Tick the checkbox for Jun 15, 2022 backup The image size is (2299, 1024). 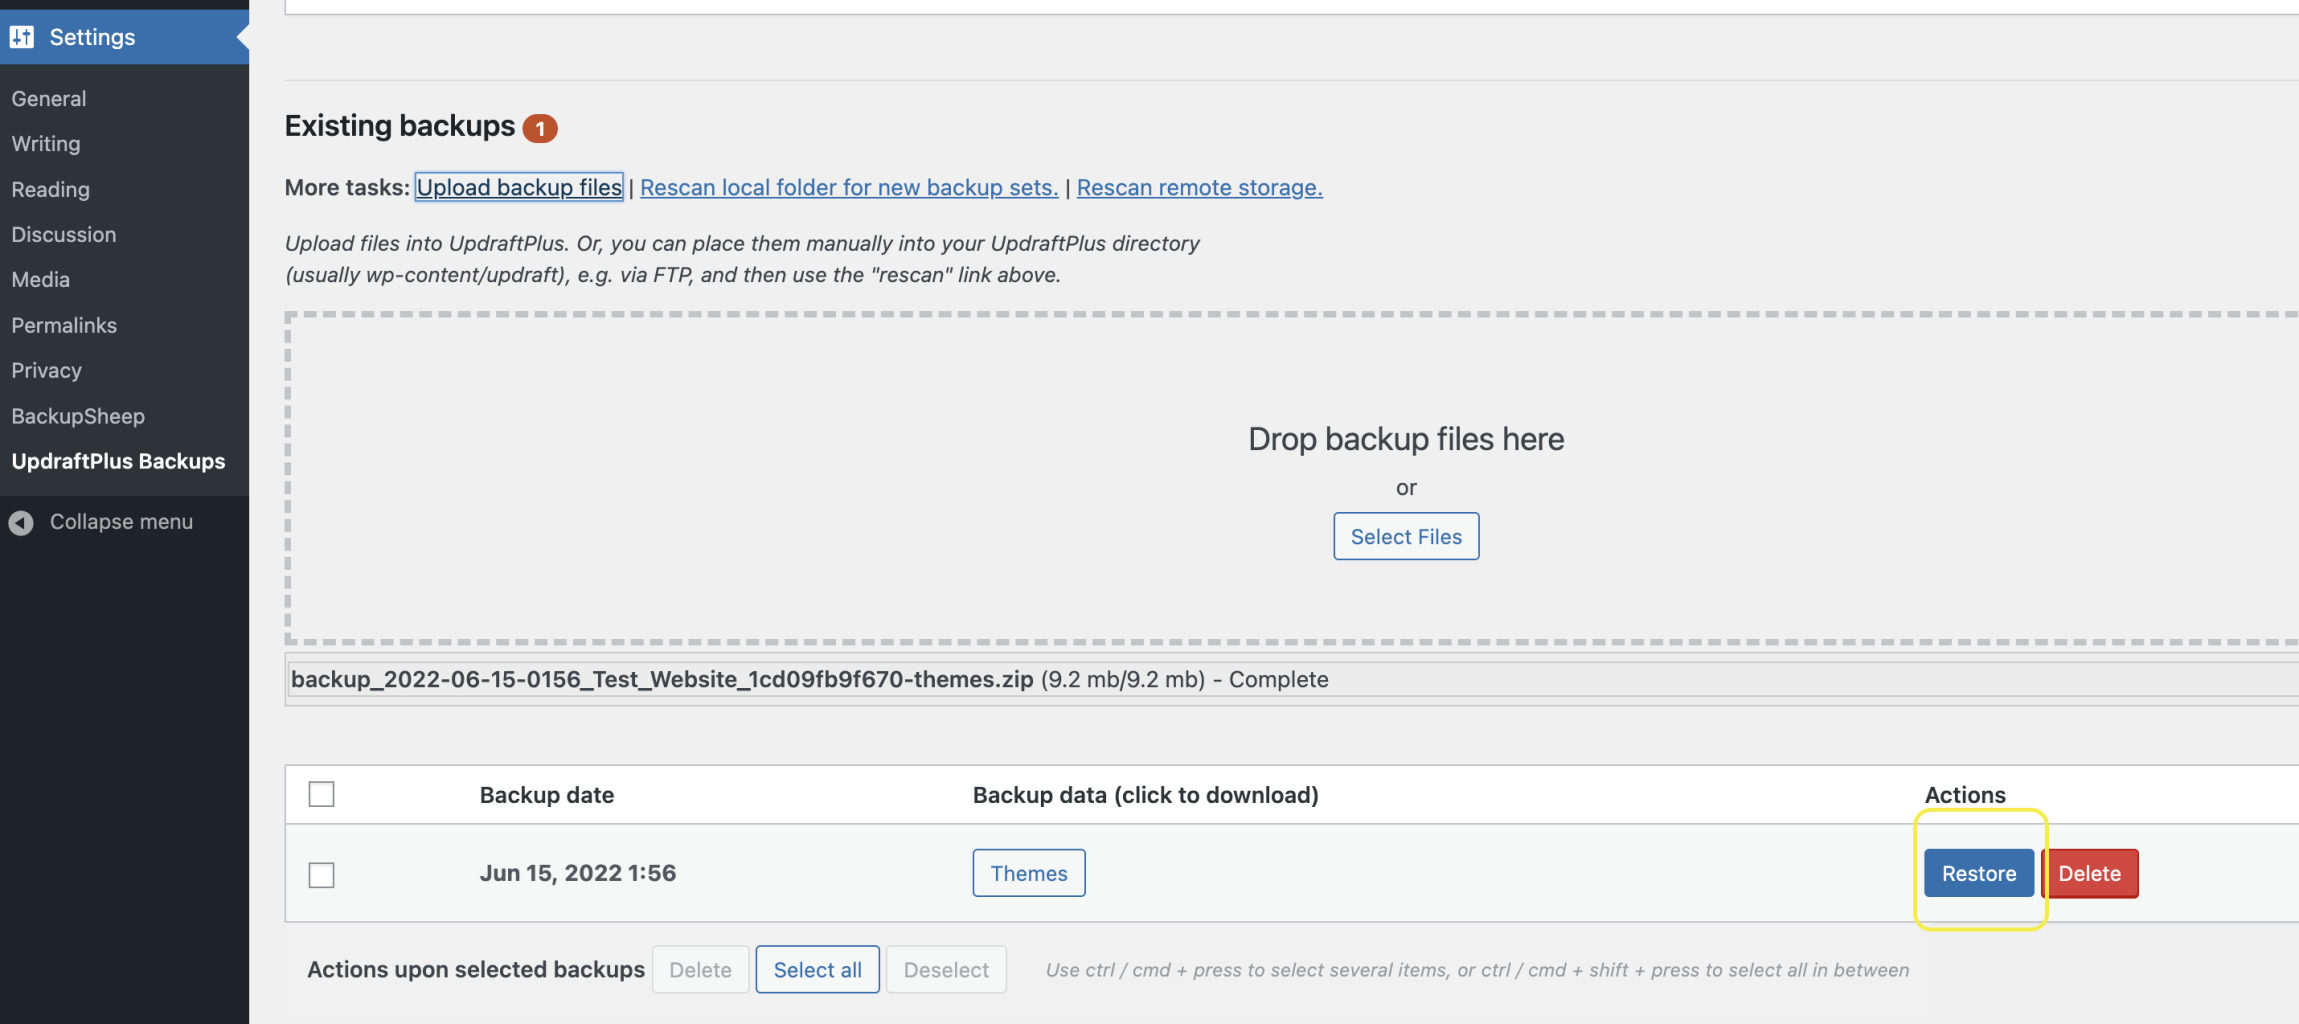(321, 874)
